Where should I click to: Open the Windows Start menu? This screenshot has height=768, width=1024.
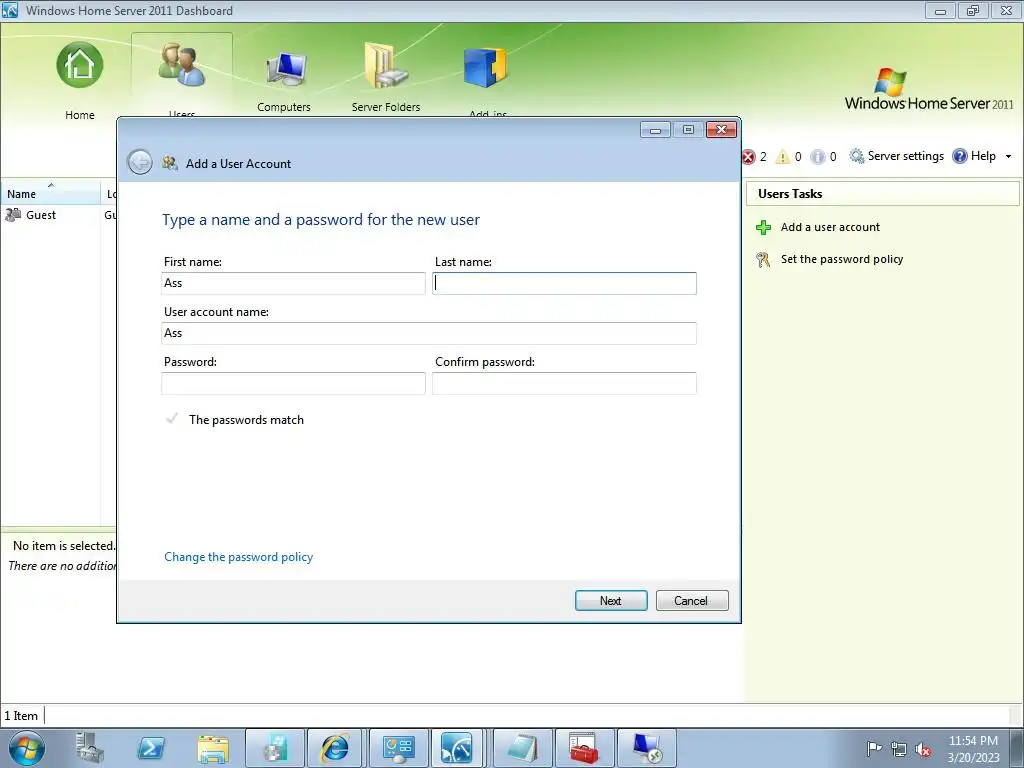tap(27, 748)
